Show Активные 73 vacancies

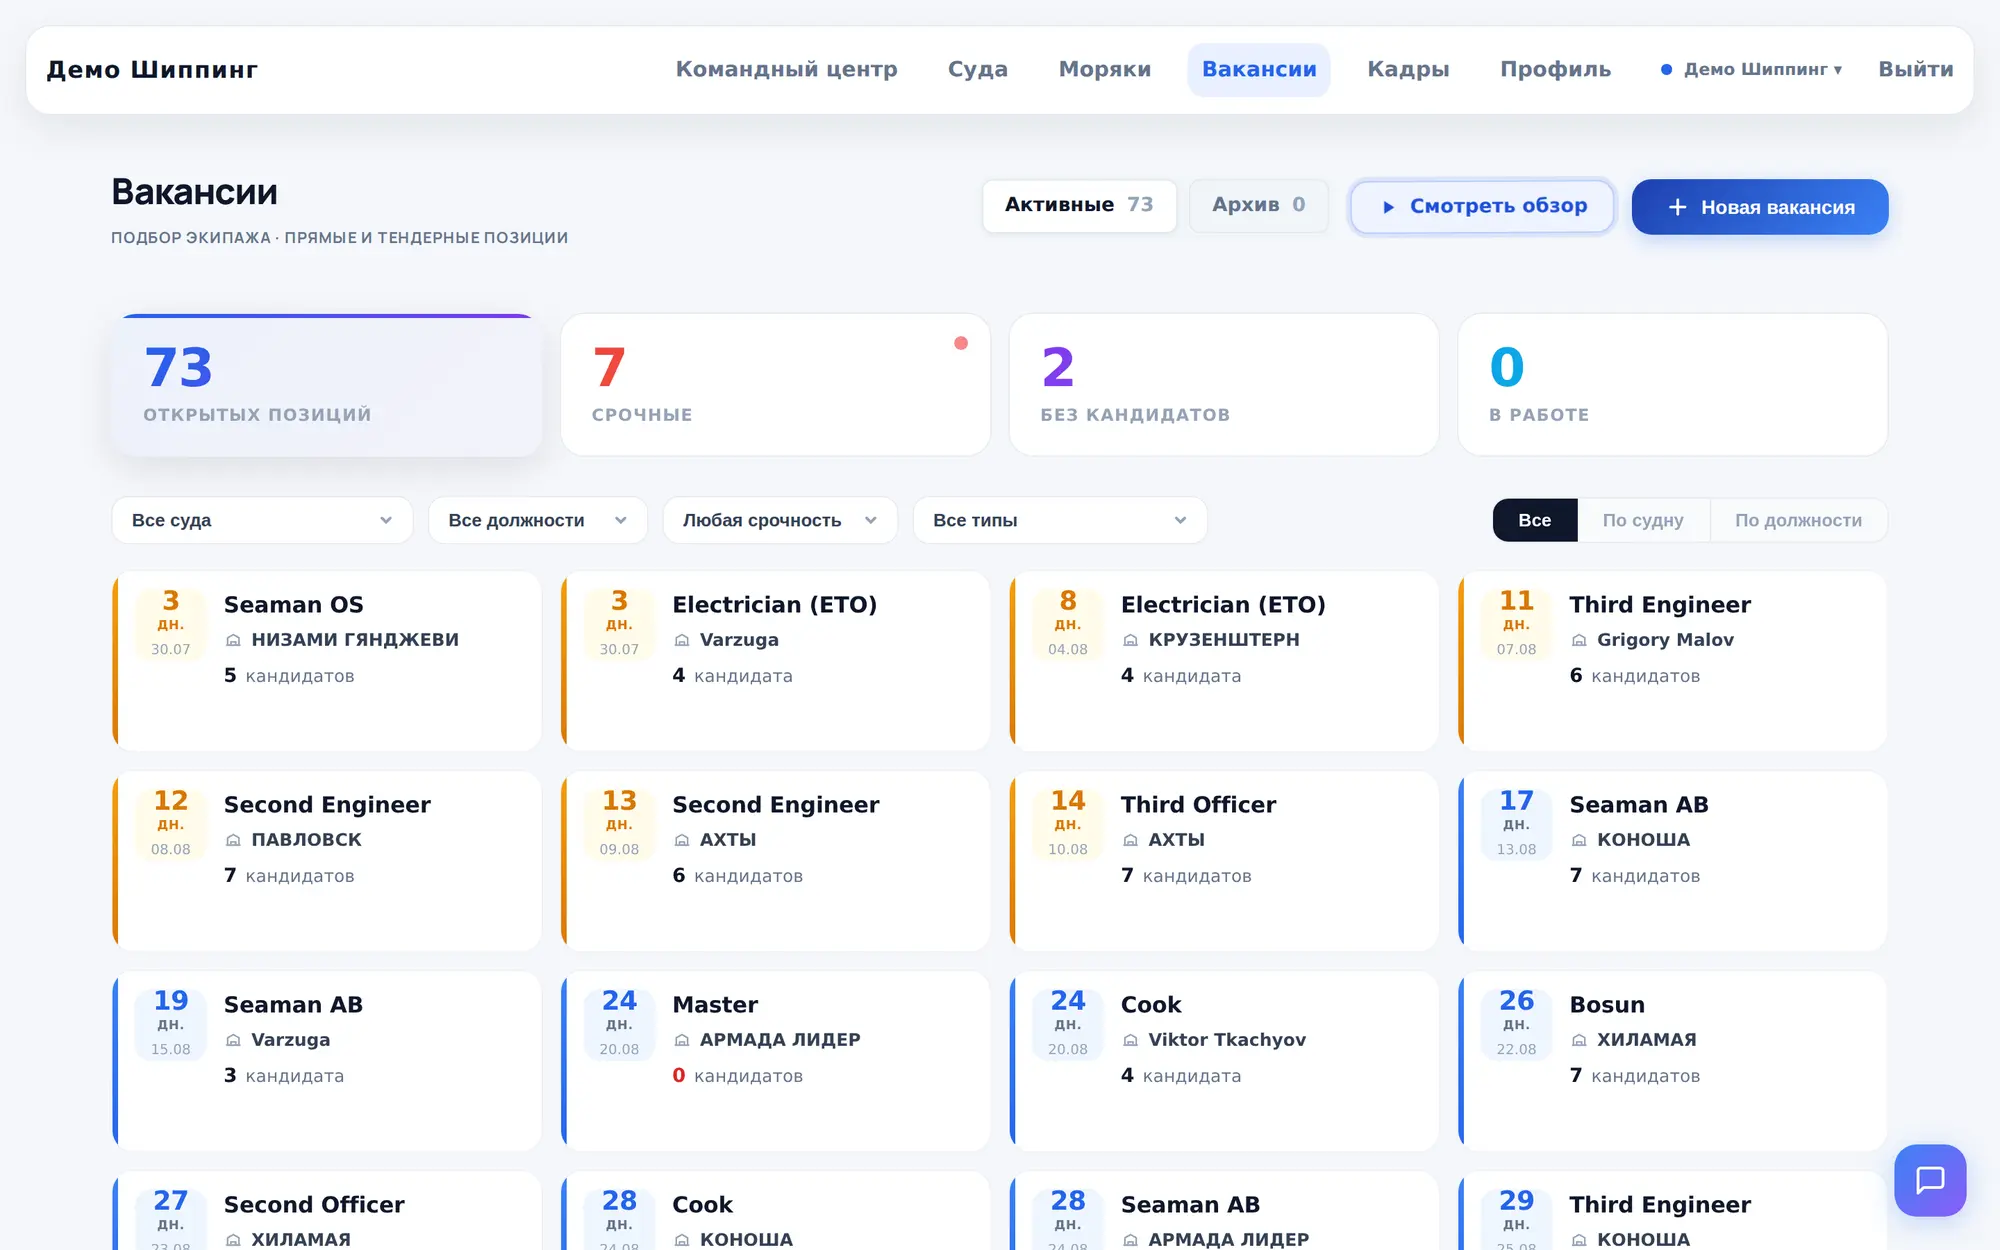point(1079,205)
